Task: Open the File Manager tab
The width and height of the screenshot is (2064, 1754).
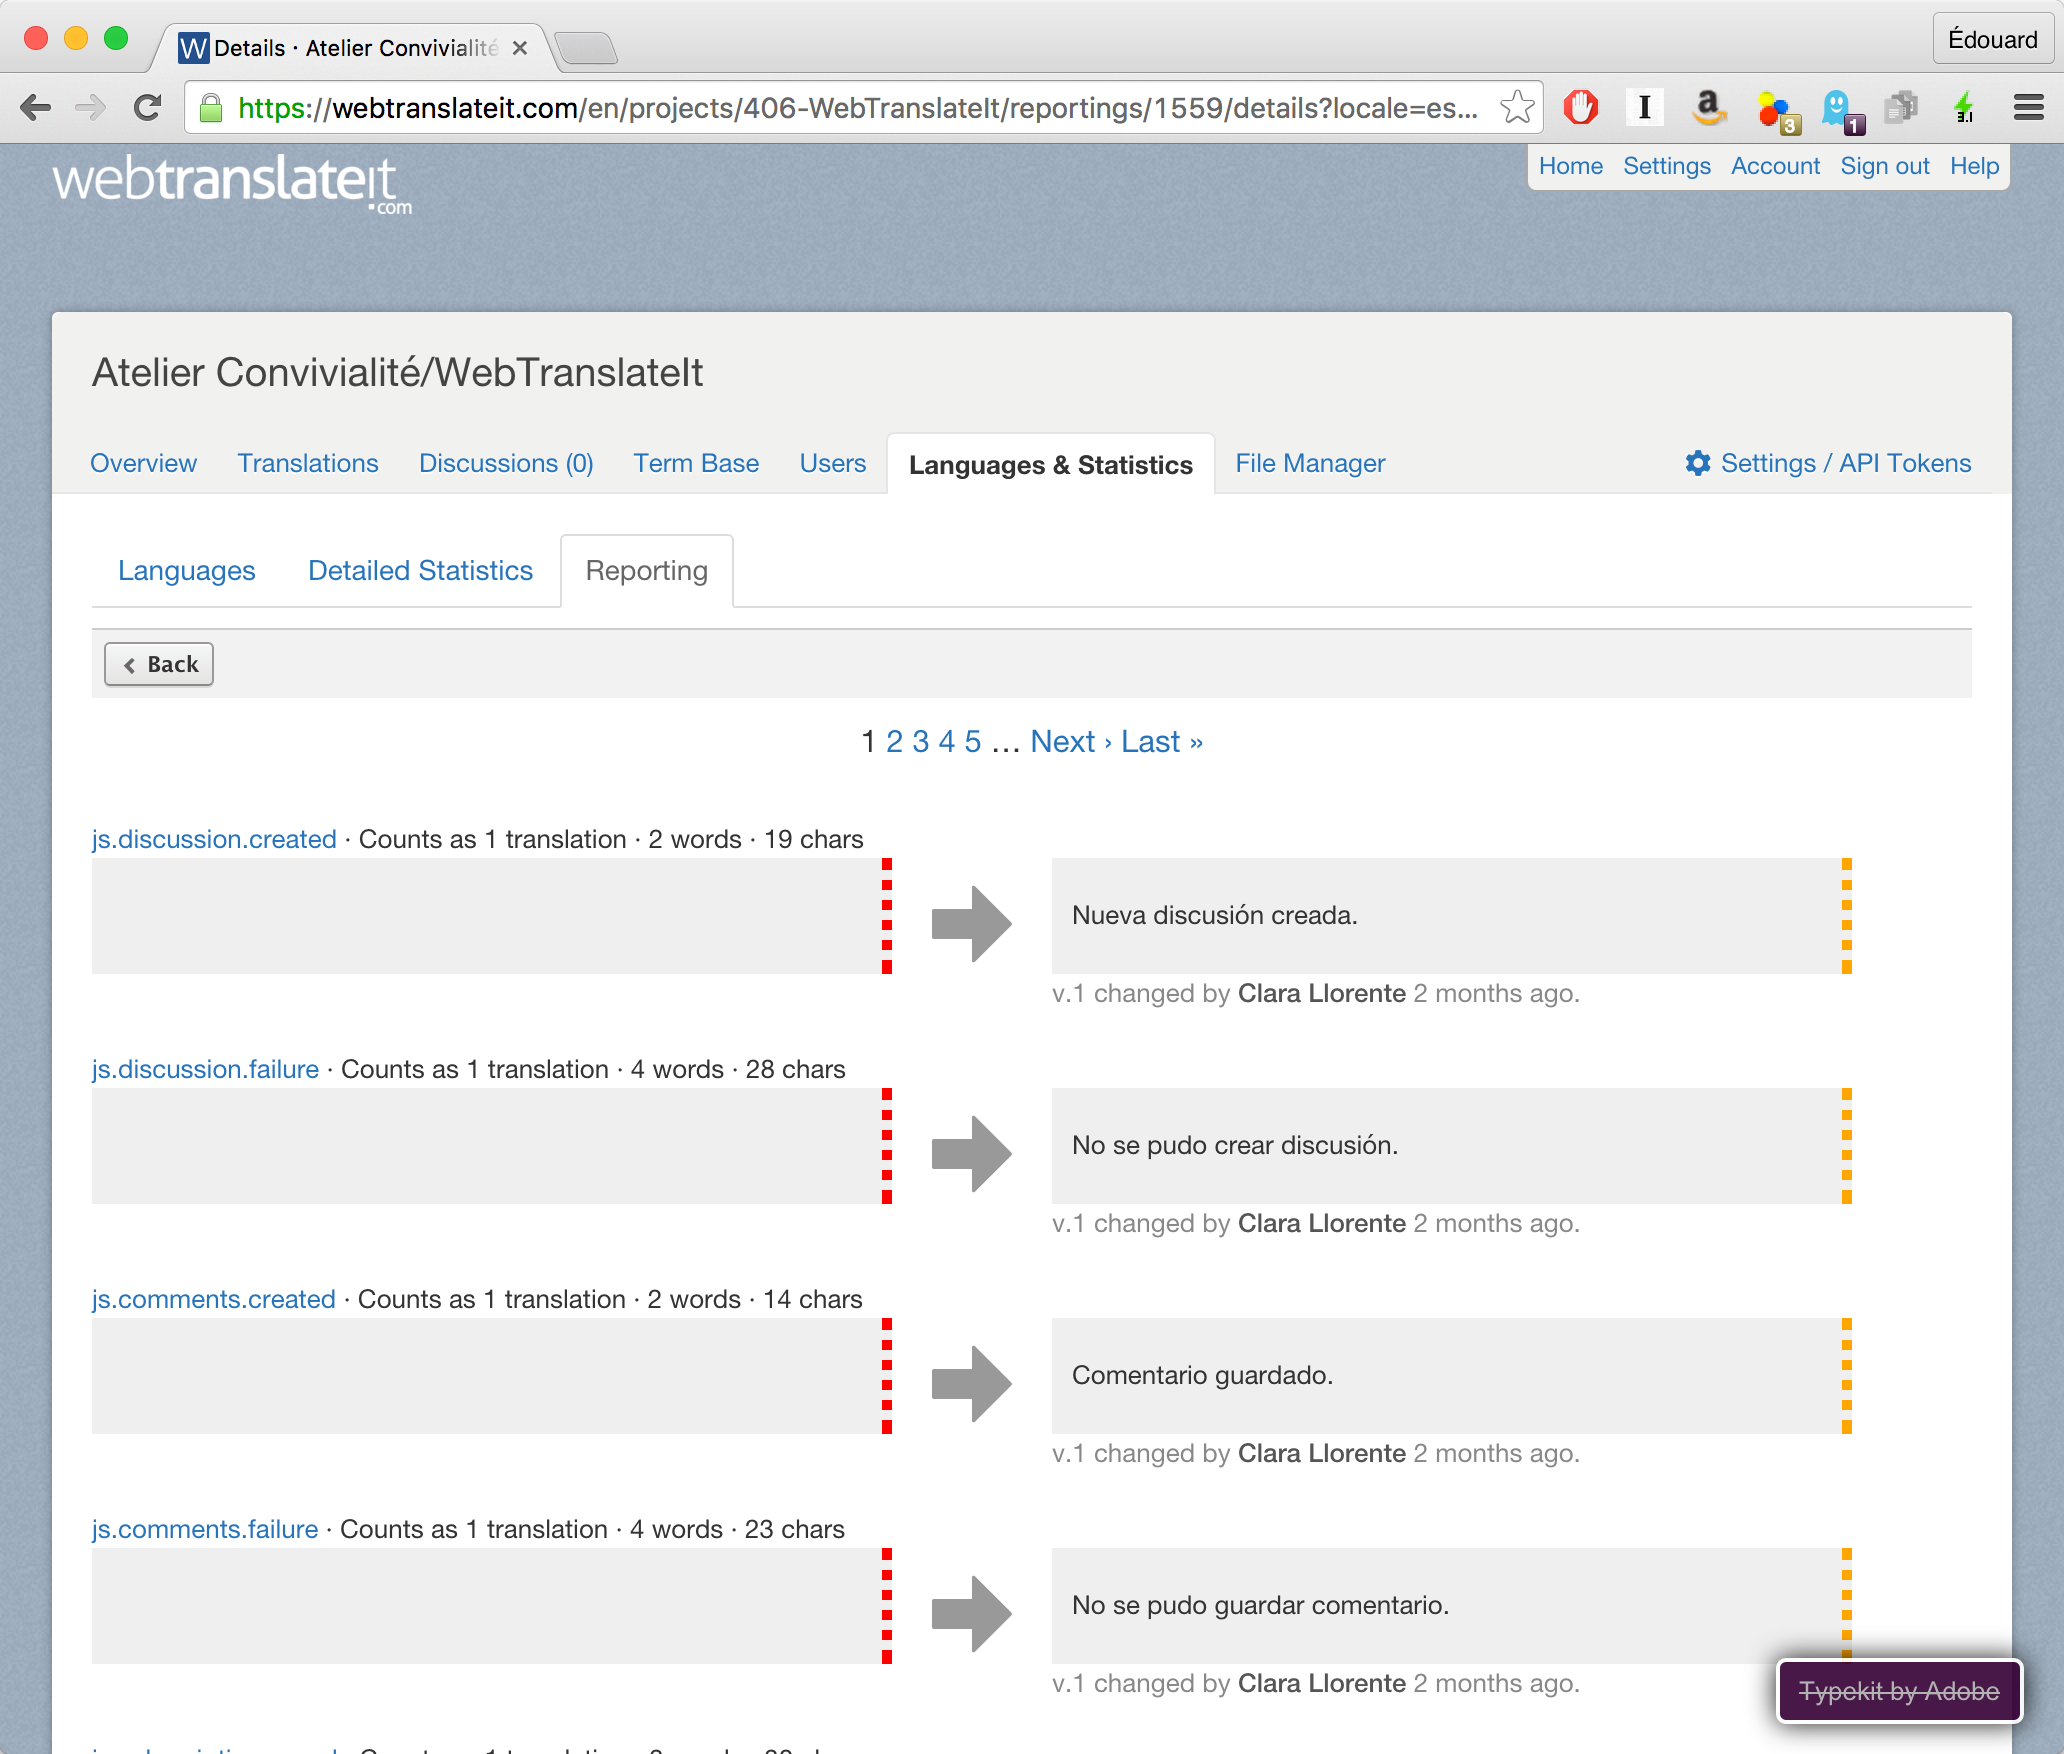Action: tap(1309, 463)
